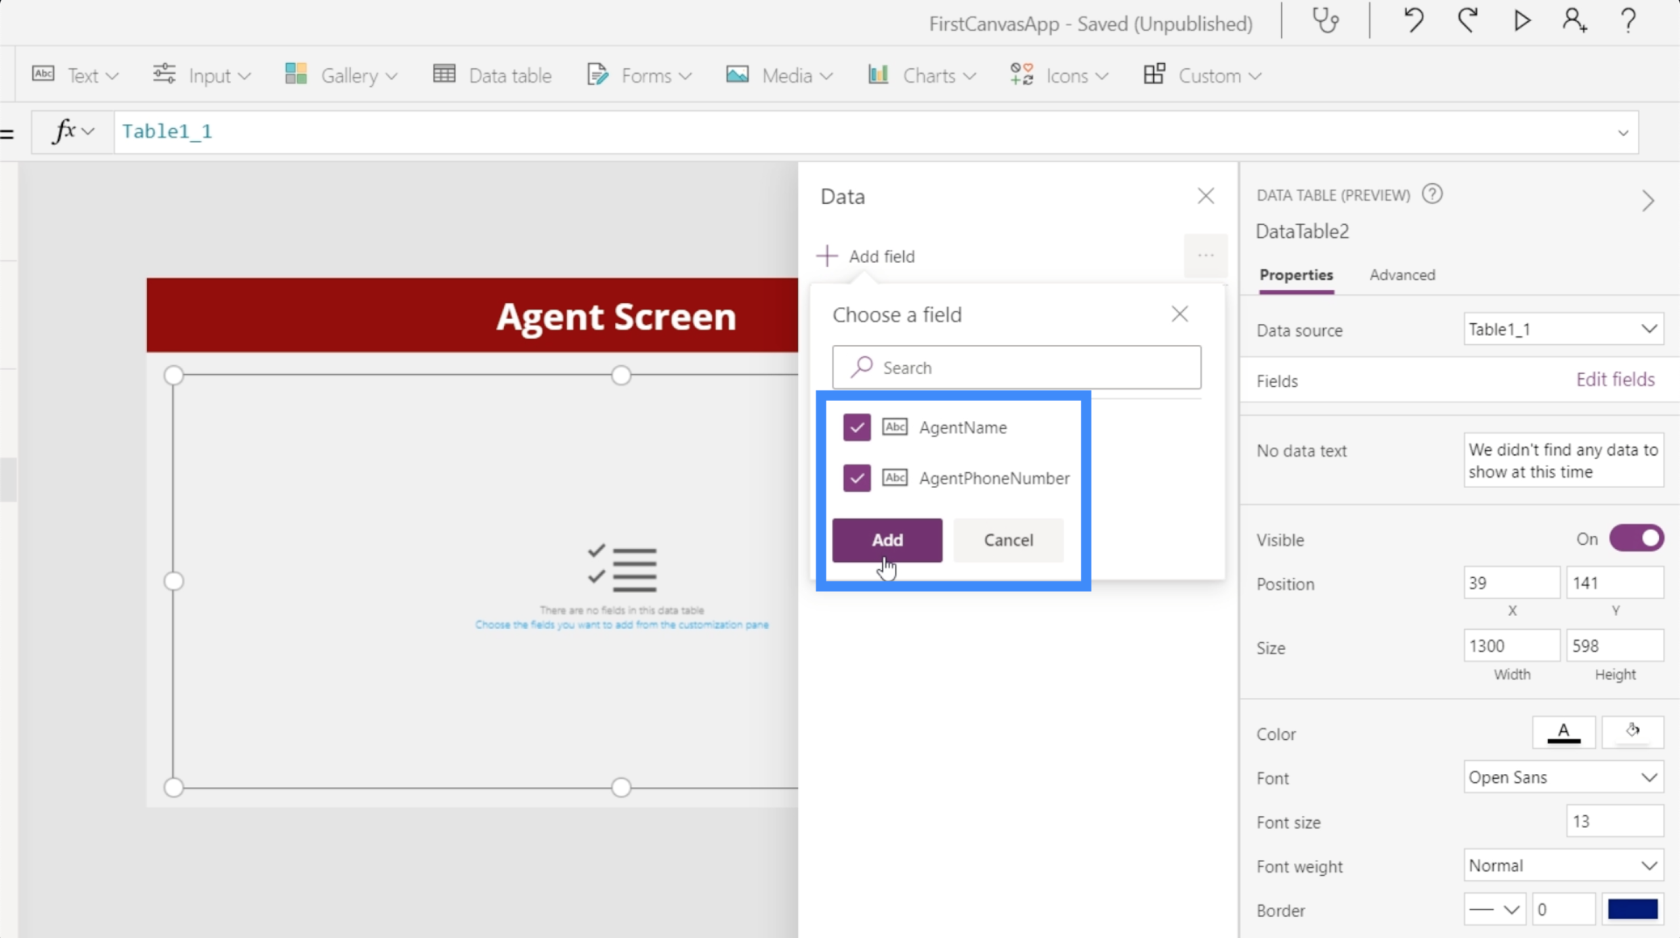Click the Icons toolbar icon

[x=1021, y=74]
